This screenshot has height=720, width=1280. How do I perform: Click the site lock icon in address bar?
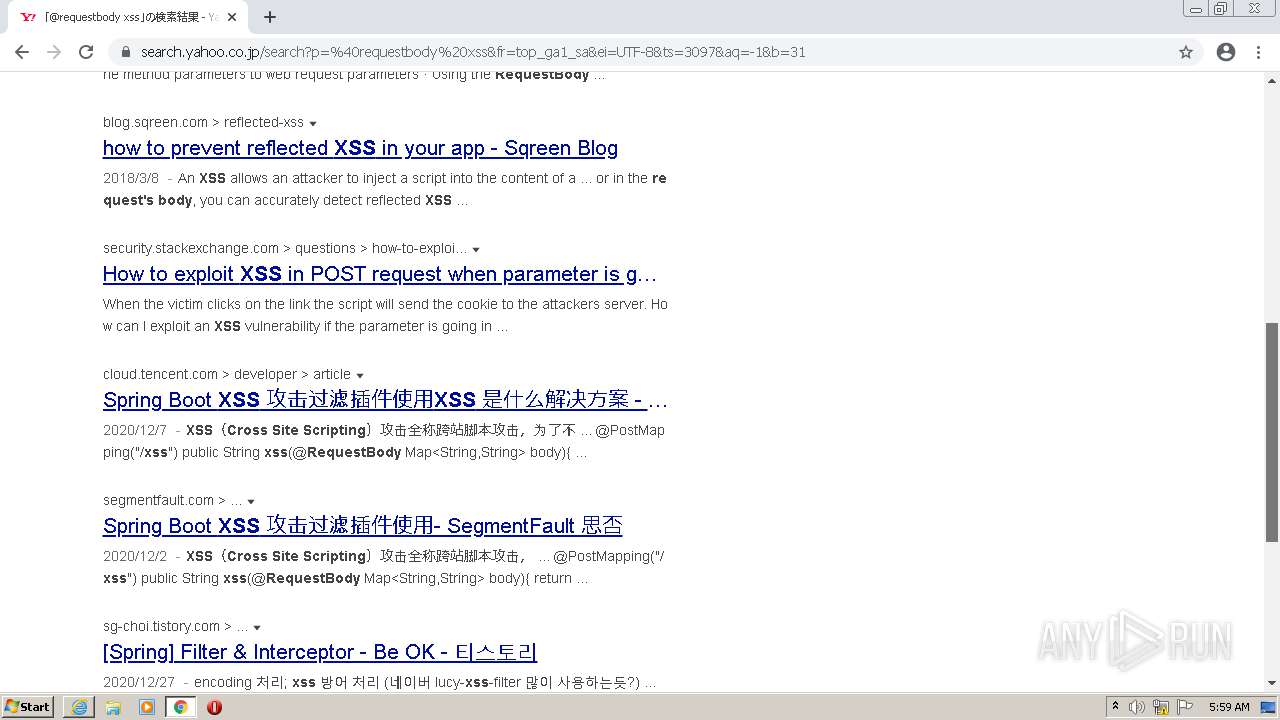[126, 52]
